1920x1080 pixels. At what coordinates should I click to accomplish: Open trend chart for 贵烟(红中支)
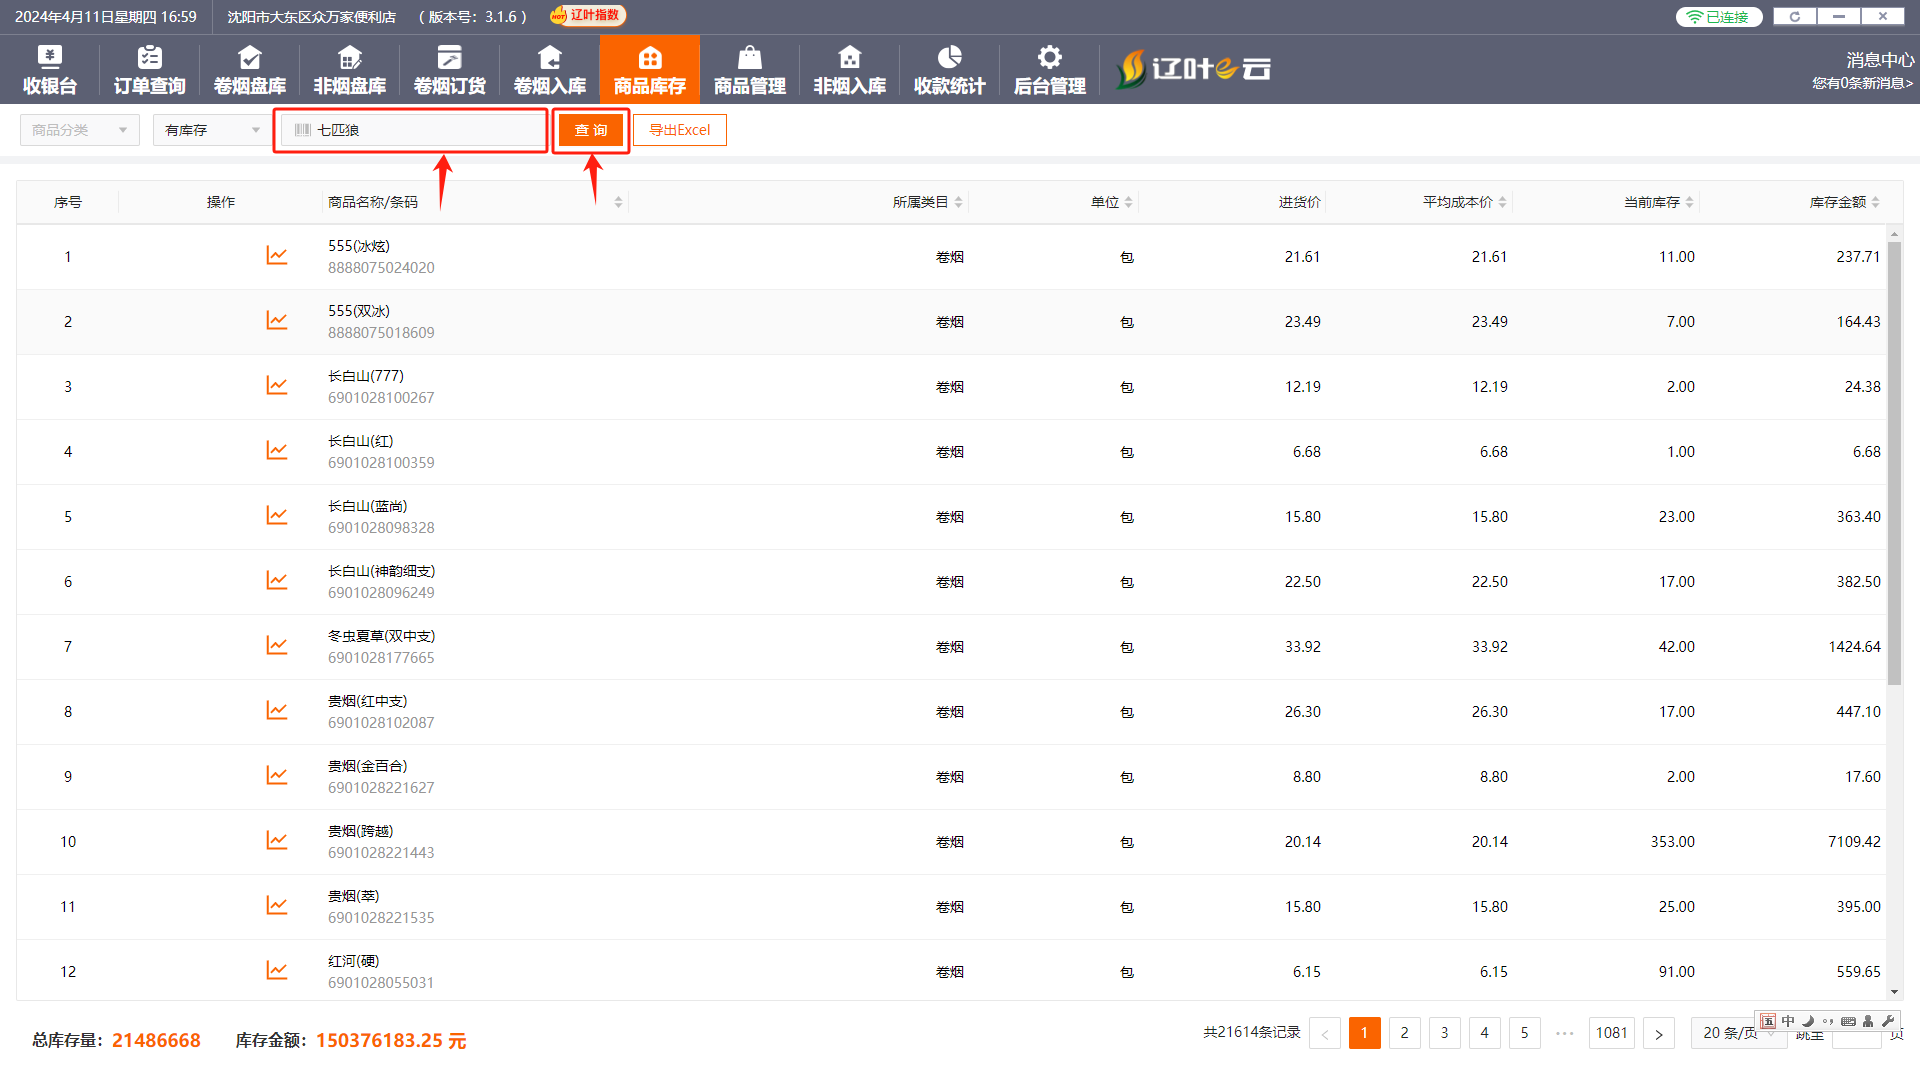click(x=277, y=711)
